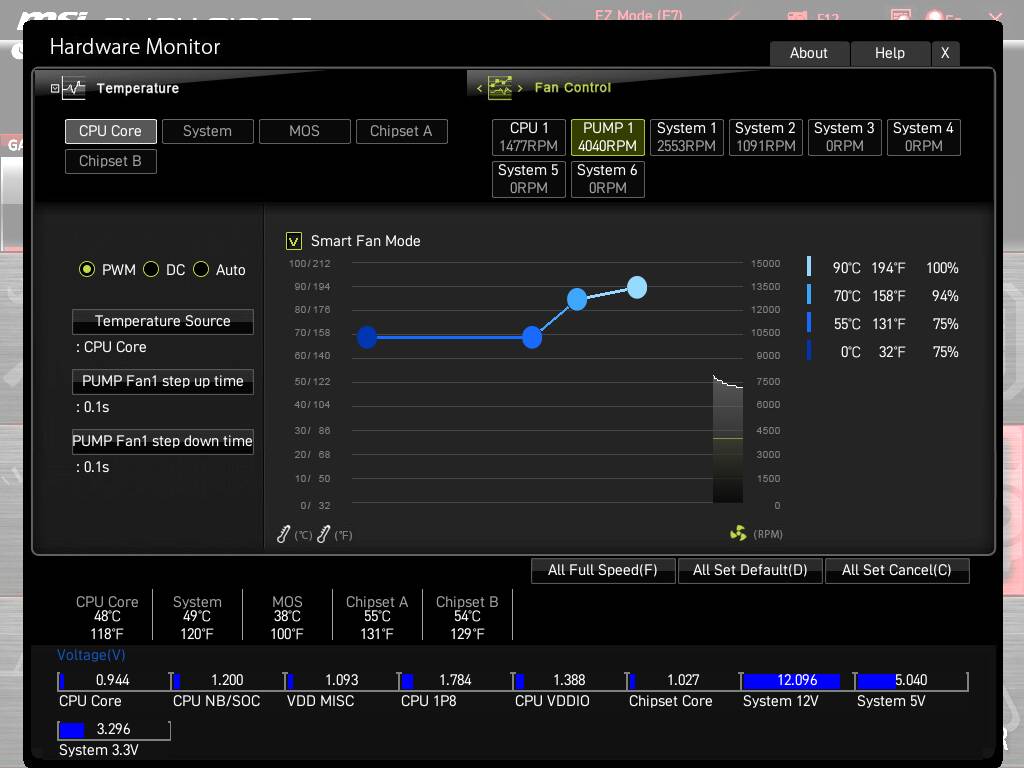Select the CPU 1 fan tab
The height and width of the screenshot is (768, 1024).
(x=529, y=137)
